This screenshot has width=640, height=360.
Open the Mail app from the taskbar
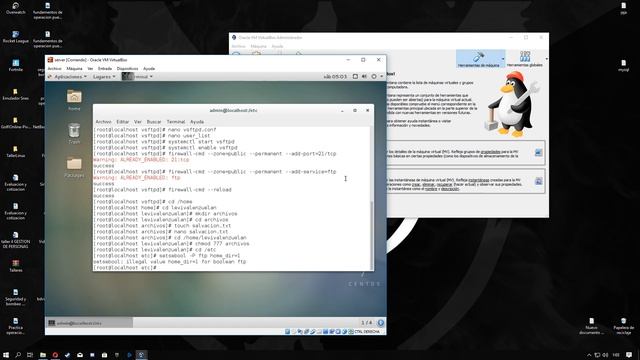click(x=80, y=355)
